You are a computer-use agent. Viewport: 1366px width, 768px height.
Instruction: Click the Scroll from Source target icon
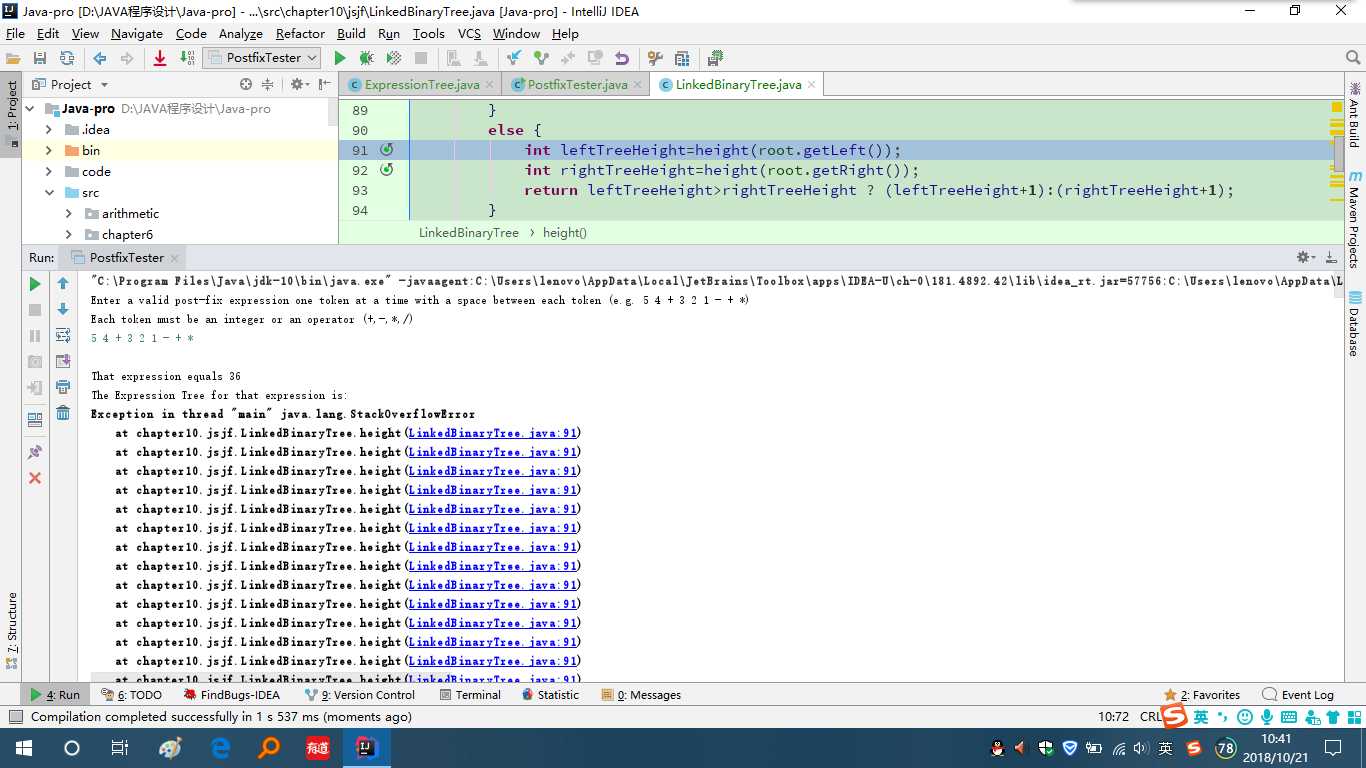click(x=246, y=85)
